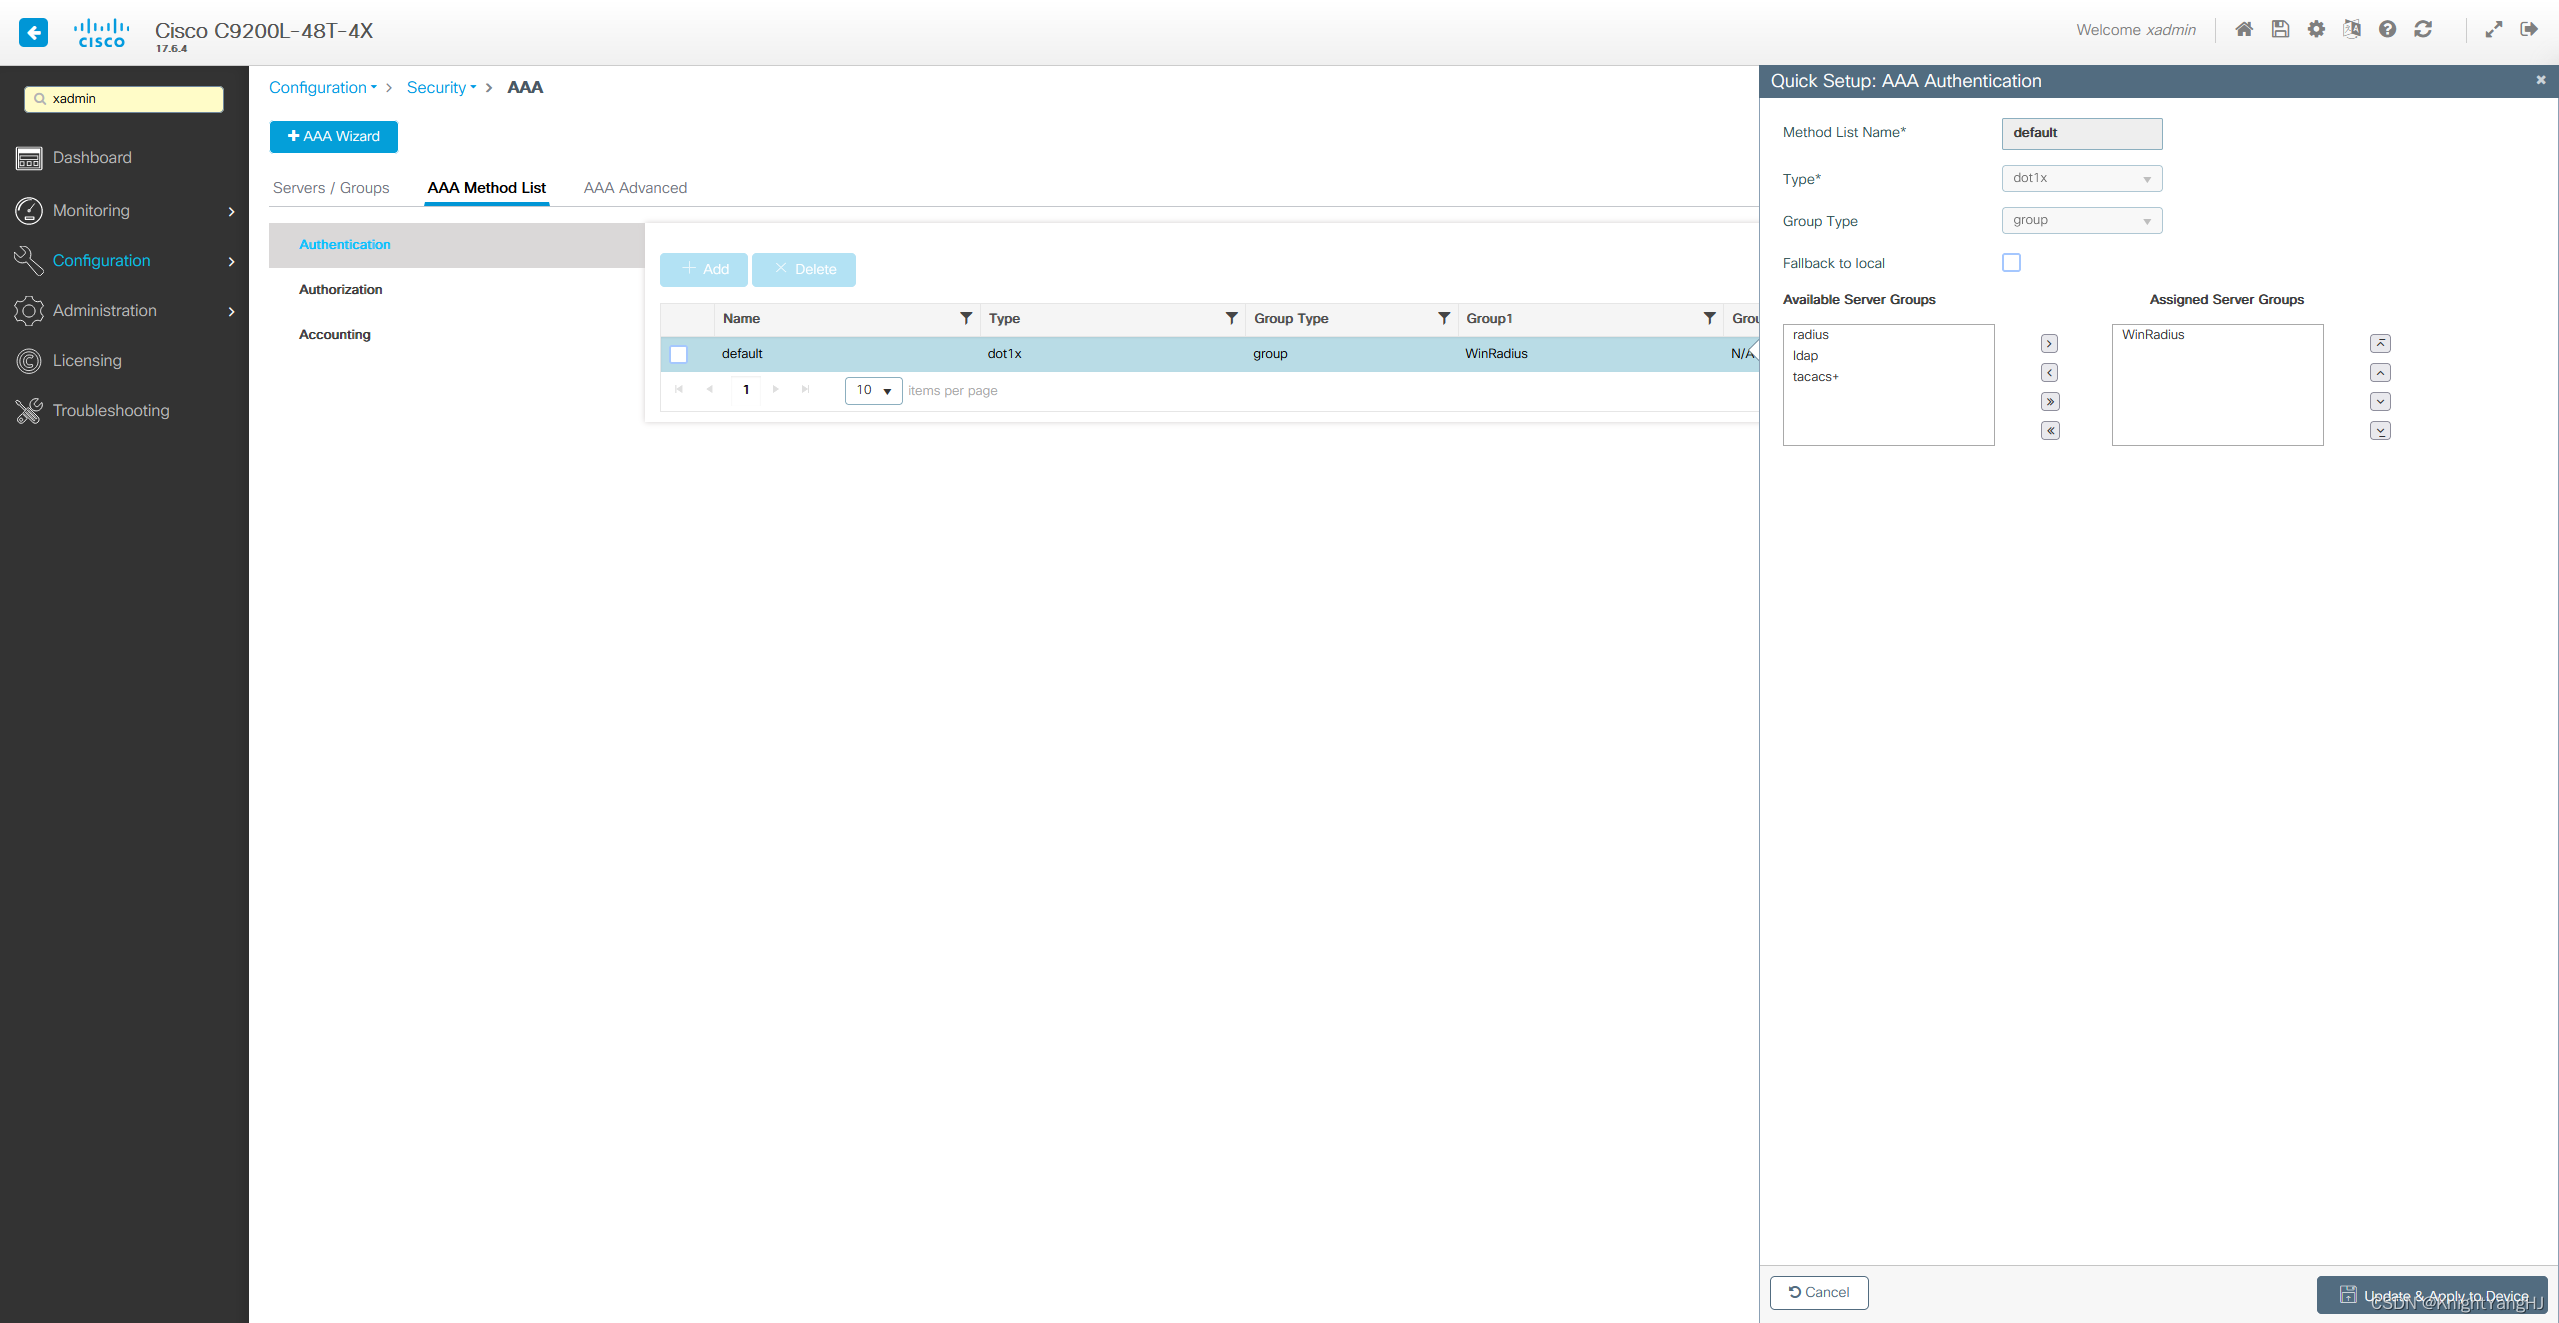
Task: Click the Method List Name input field
Action: coord(2080,132)
